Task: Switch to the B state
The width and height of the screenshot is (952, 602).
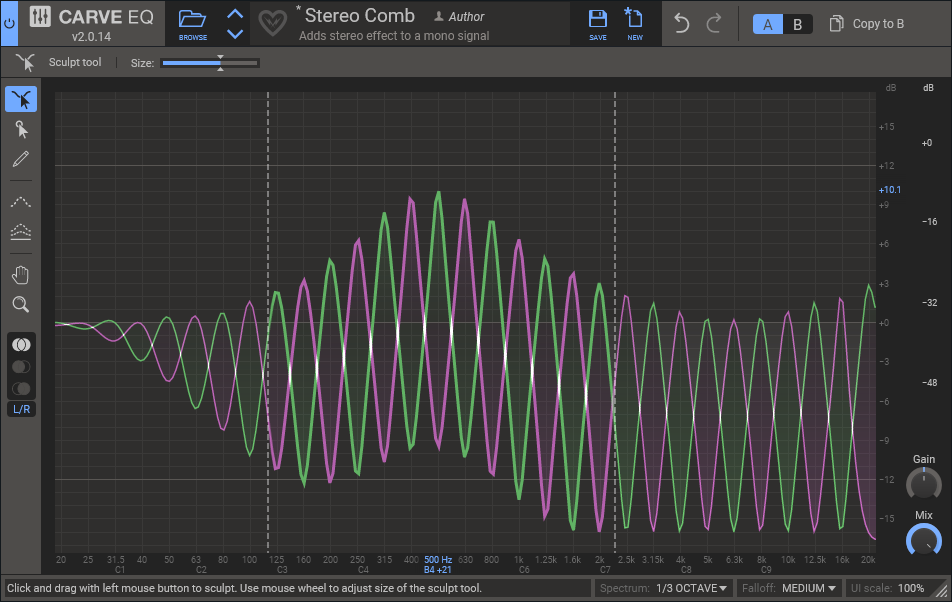Action: click(x=797, y=24)
